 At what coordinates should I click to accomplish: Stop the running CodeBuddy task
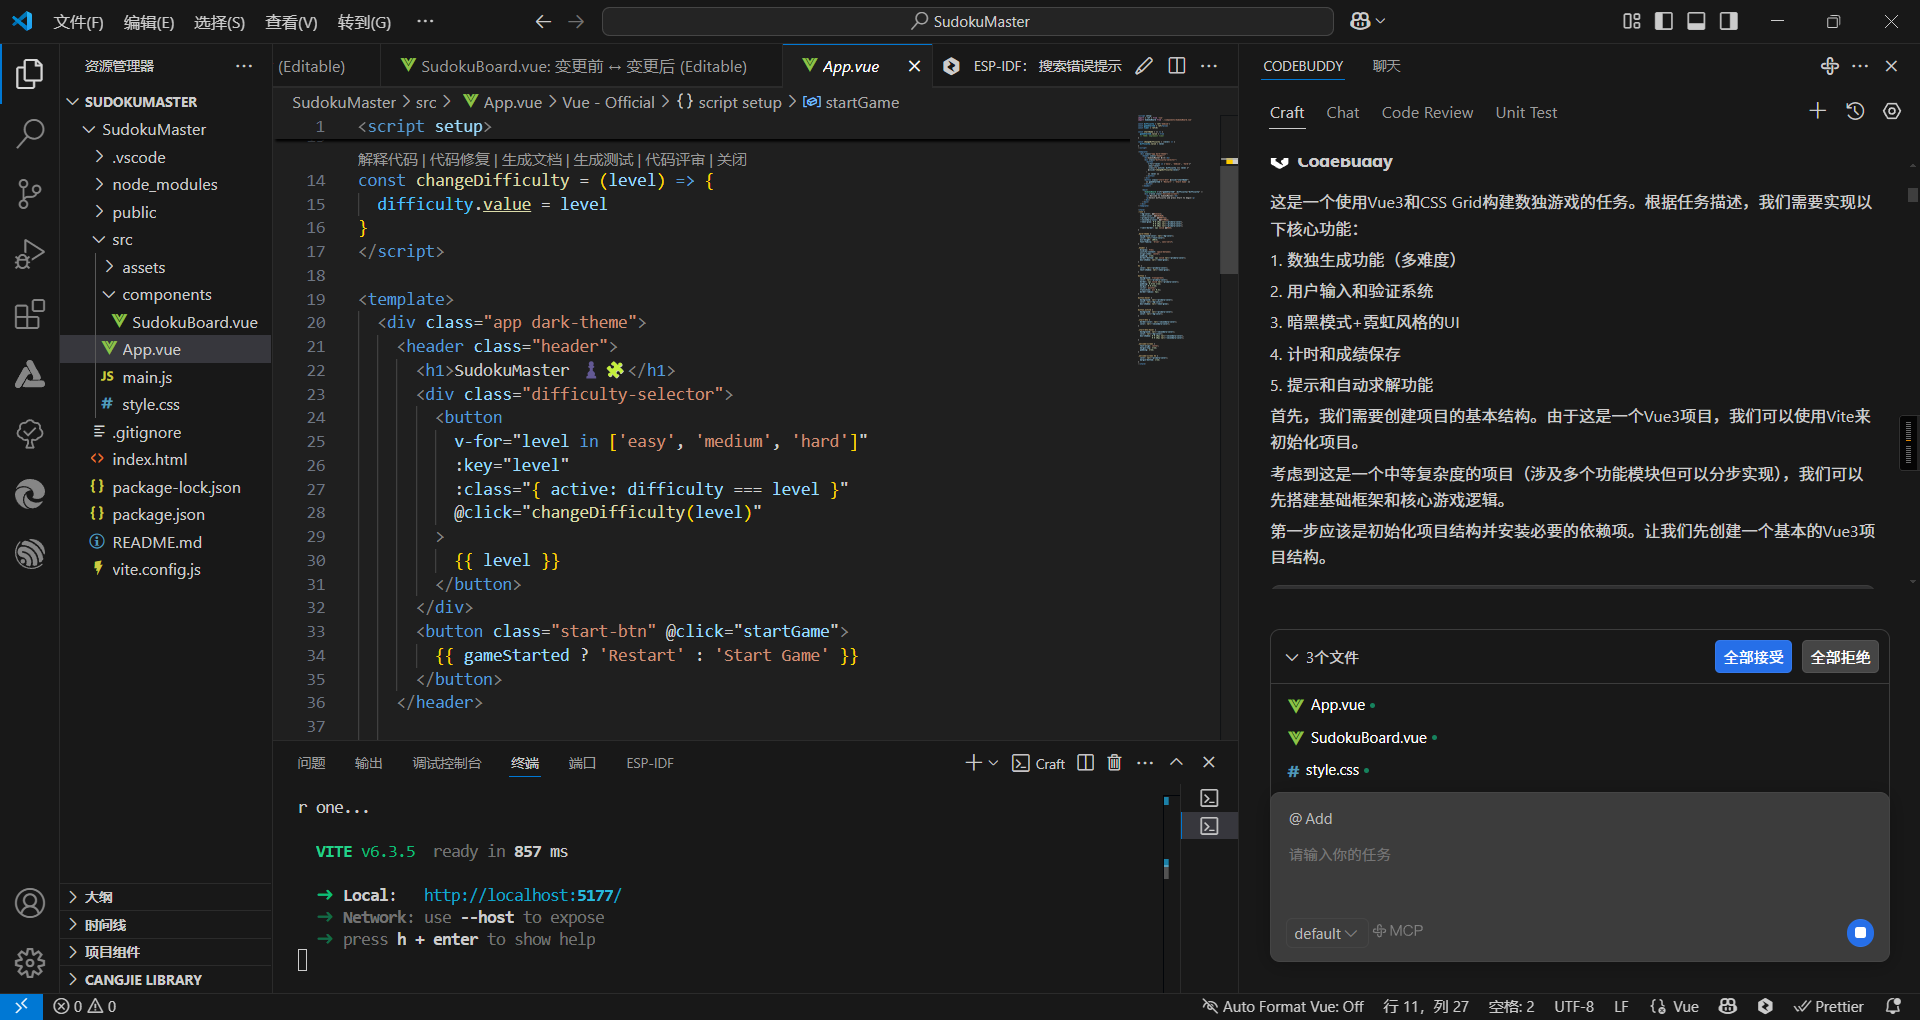tap(1860, 933)
